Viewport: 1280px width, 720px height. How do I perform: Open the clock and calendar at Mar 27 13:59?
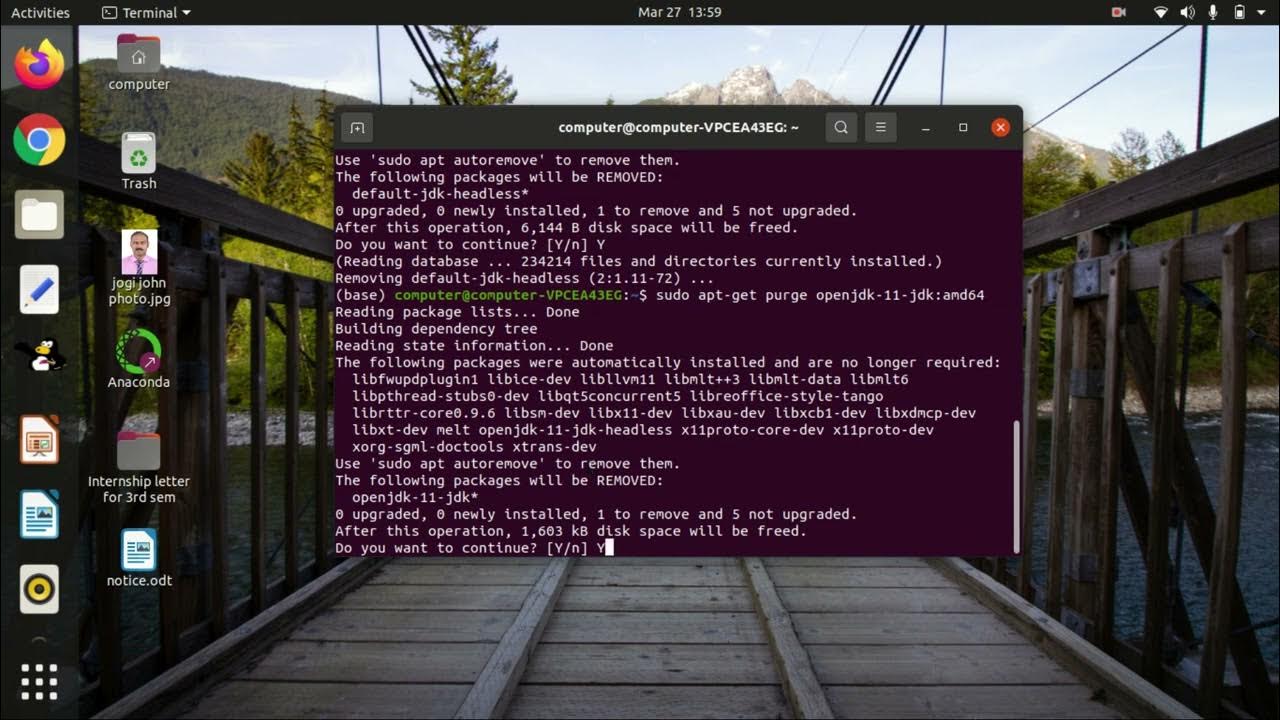click(679, 13)
